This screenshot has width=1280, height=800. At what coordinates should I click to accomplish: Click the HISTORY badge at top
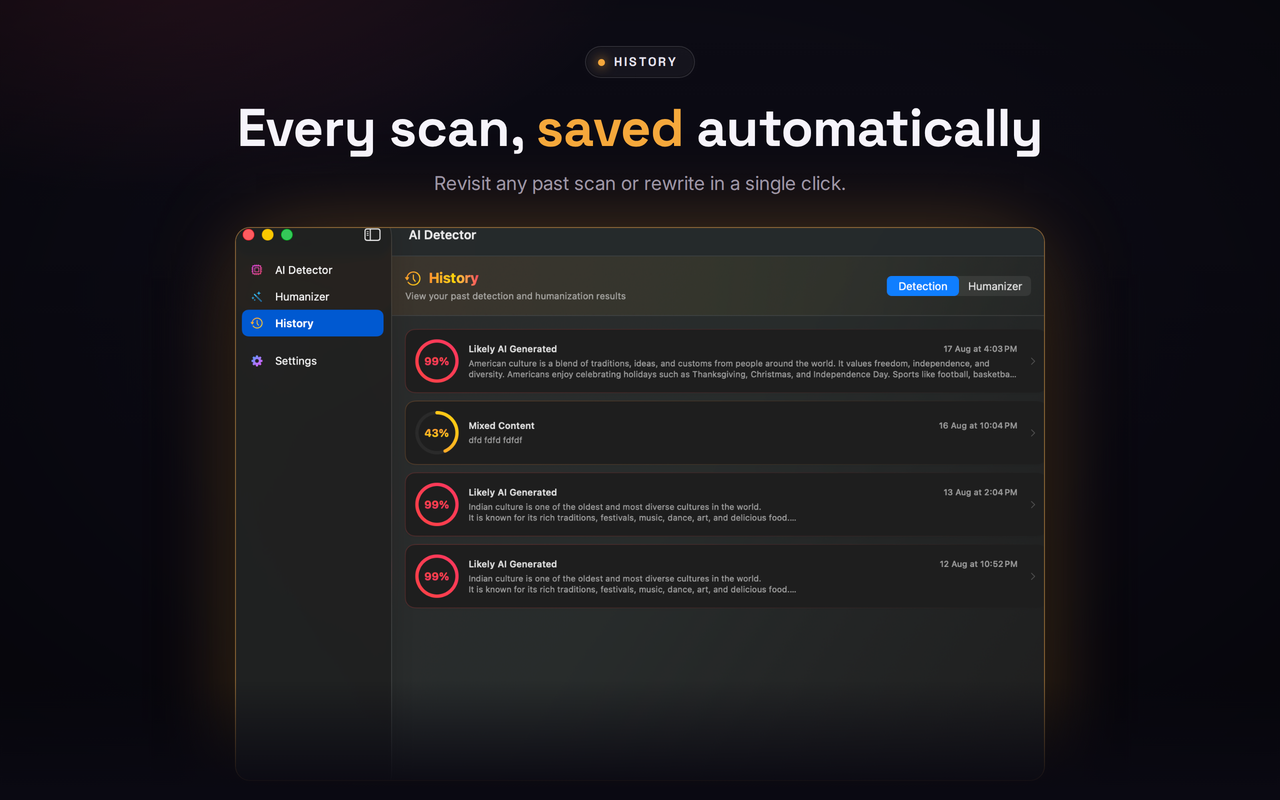[640, 62]
